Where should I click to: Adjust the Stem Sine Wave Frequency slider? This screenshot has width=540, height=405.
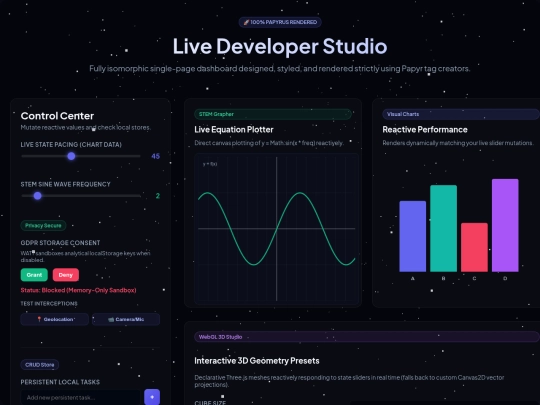click(81, 196)
